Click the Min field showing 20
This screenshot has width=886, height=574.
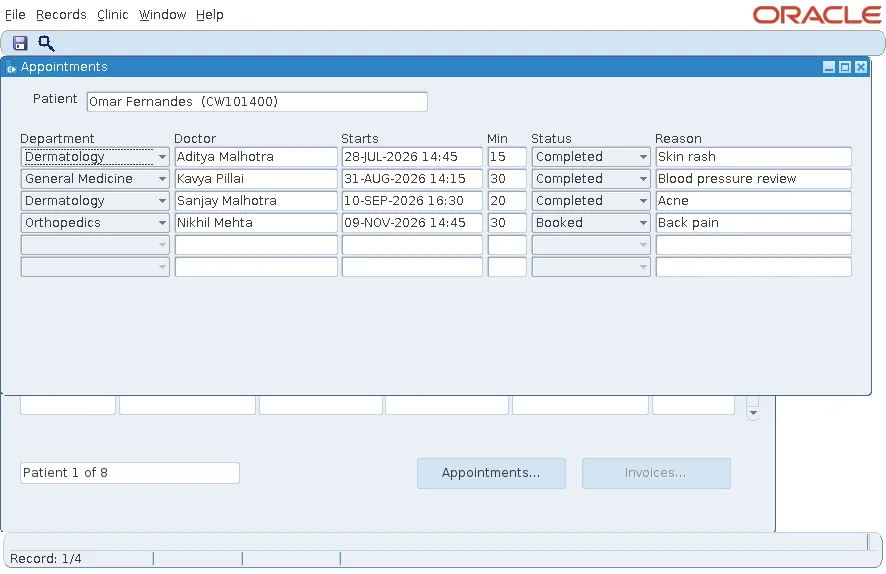pos(507,201)
